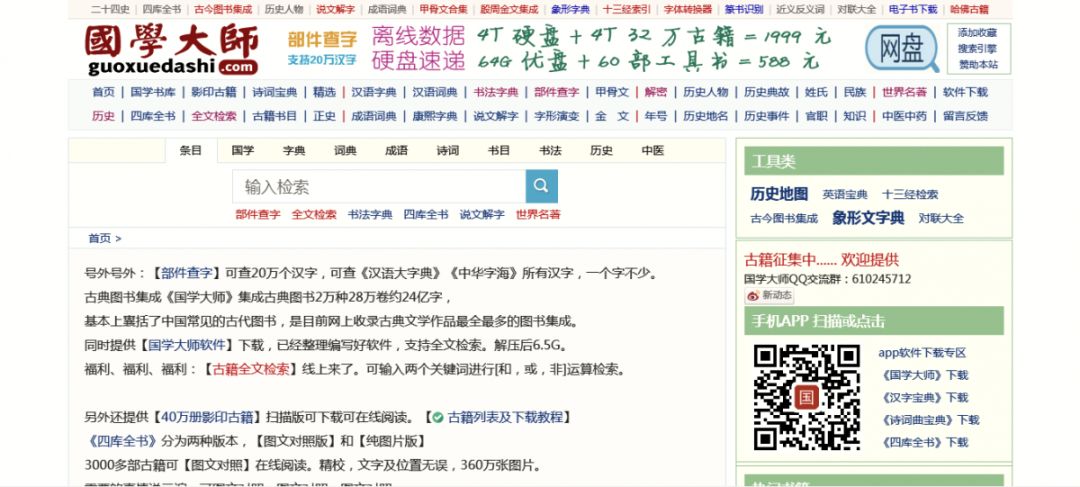Open 汉语字典 in the navigation menu
1080x487 pixels.
(x=374, y=92)
